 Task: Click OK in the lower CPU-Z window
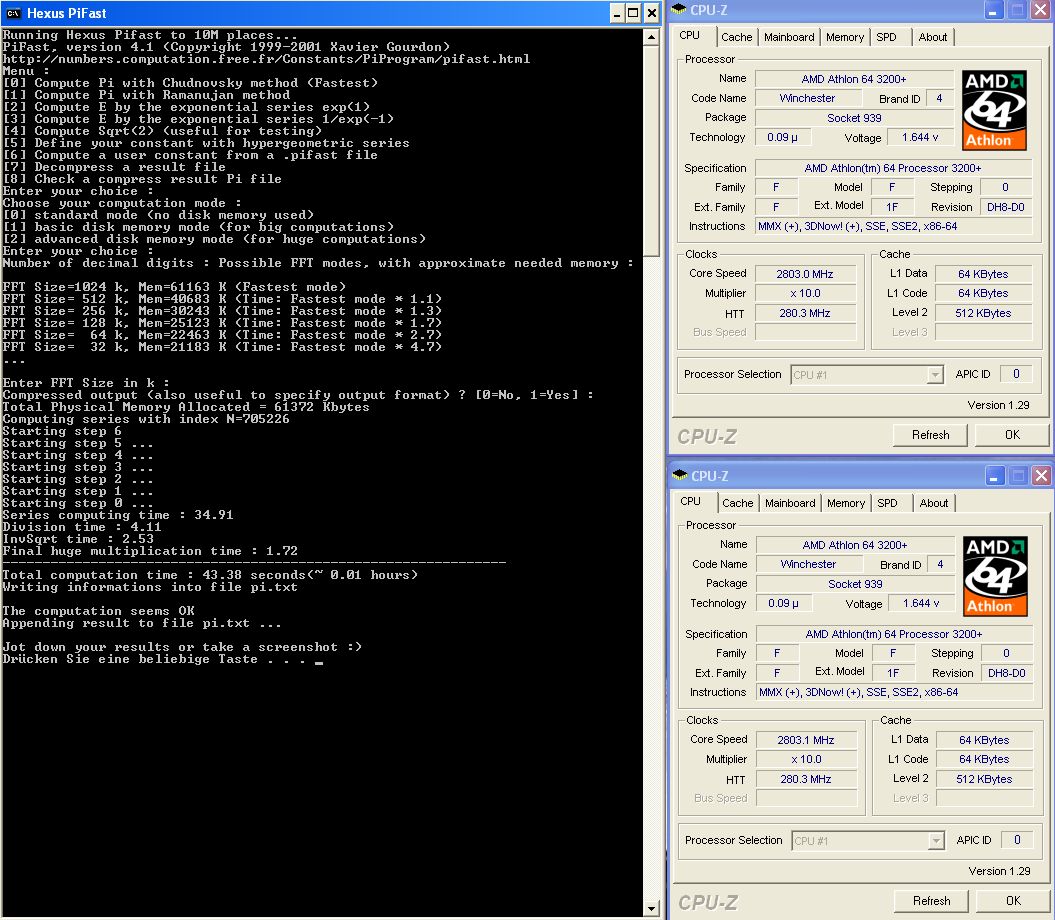pyautogui.click(x=1012, y=901)
